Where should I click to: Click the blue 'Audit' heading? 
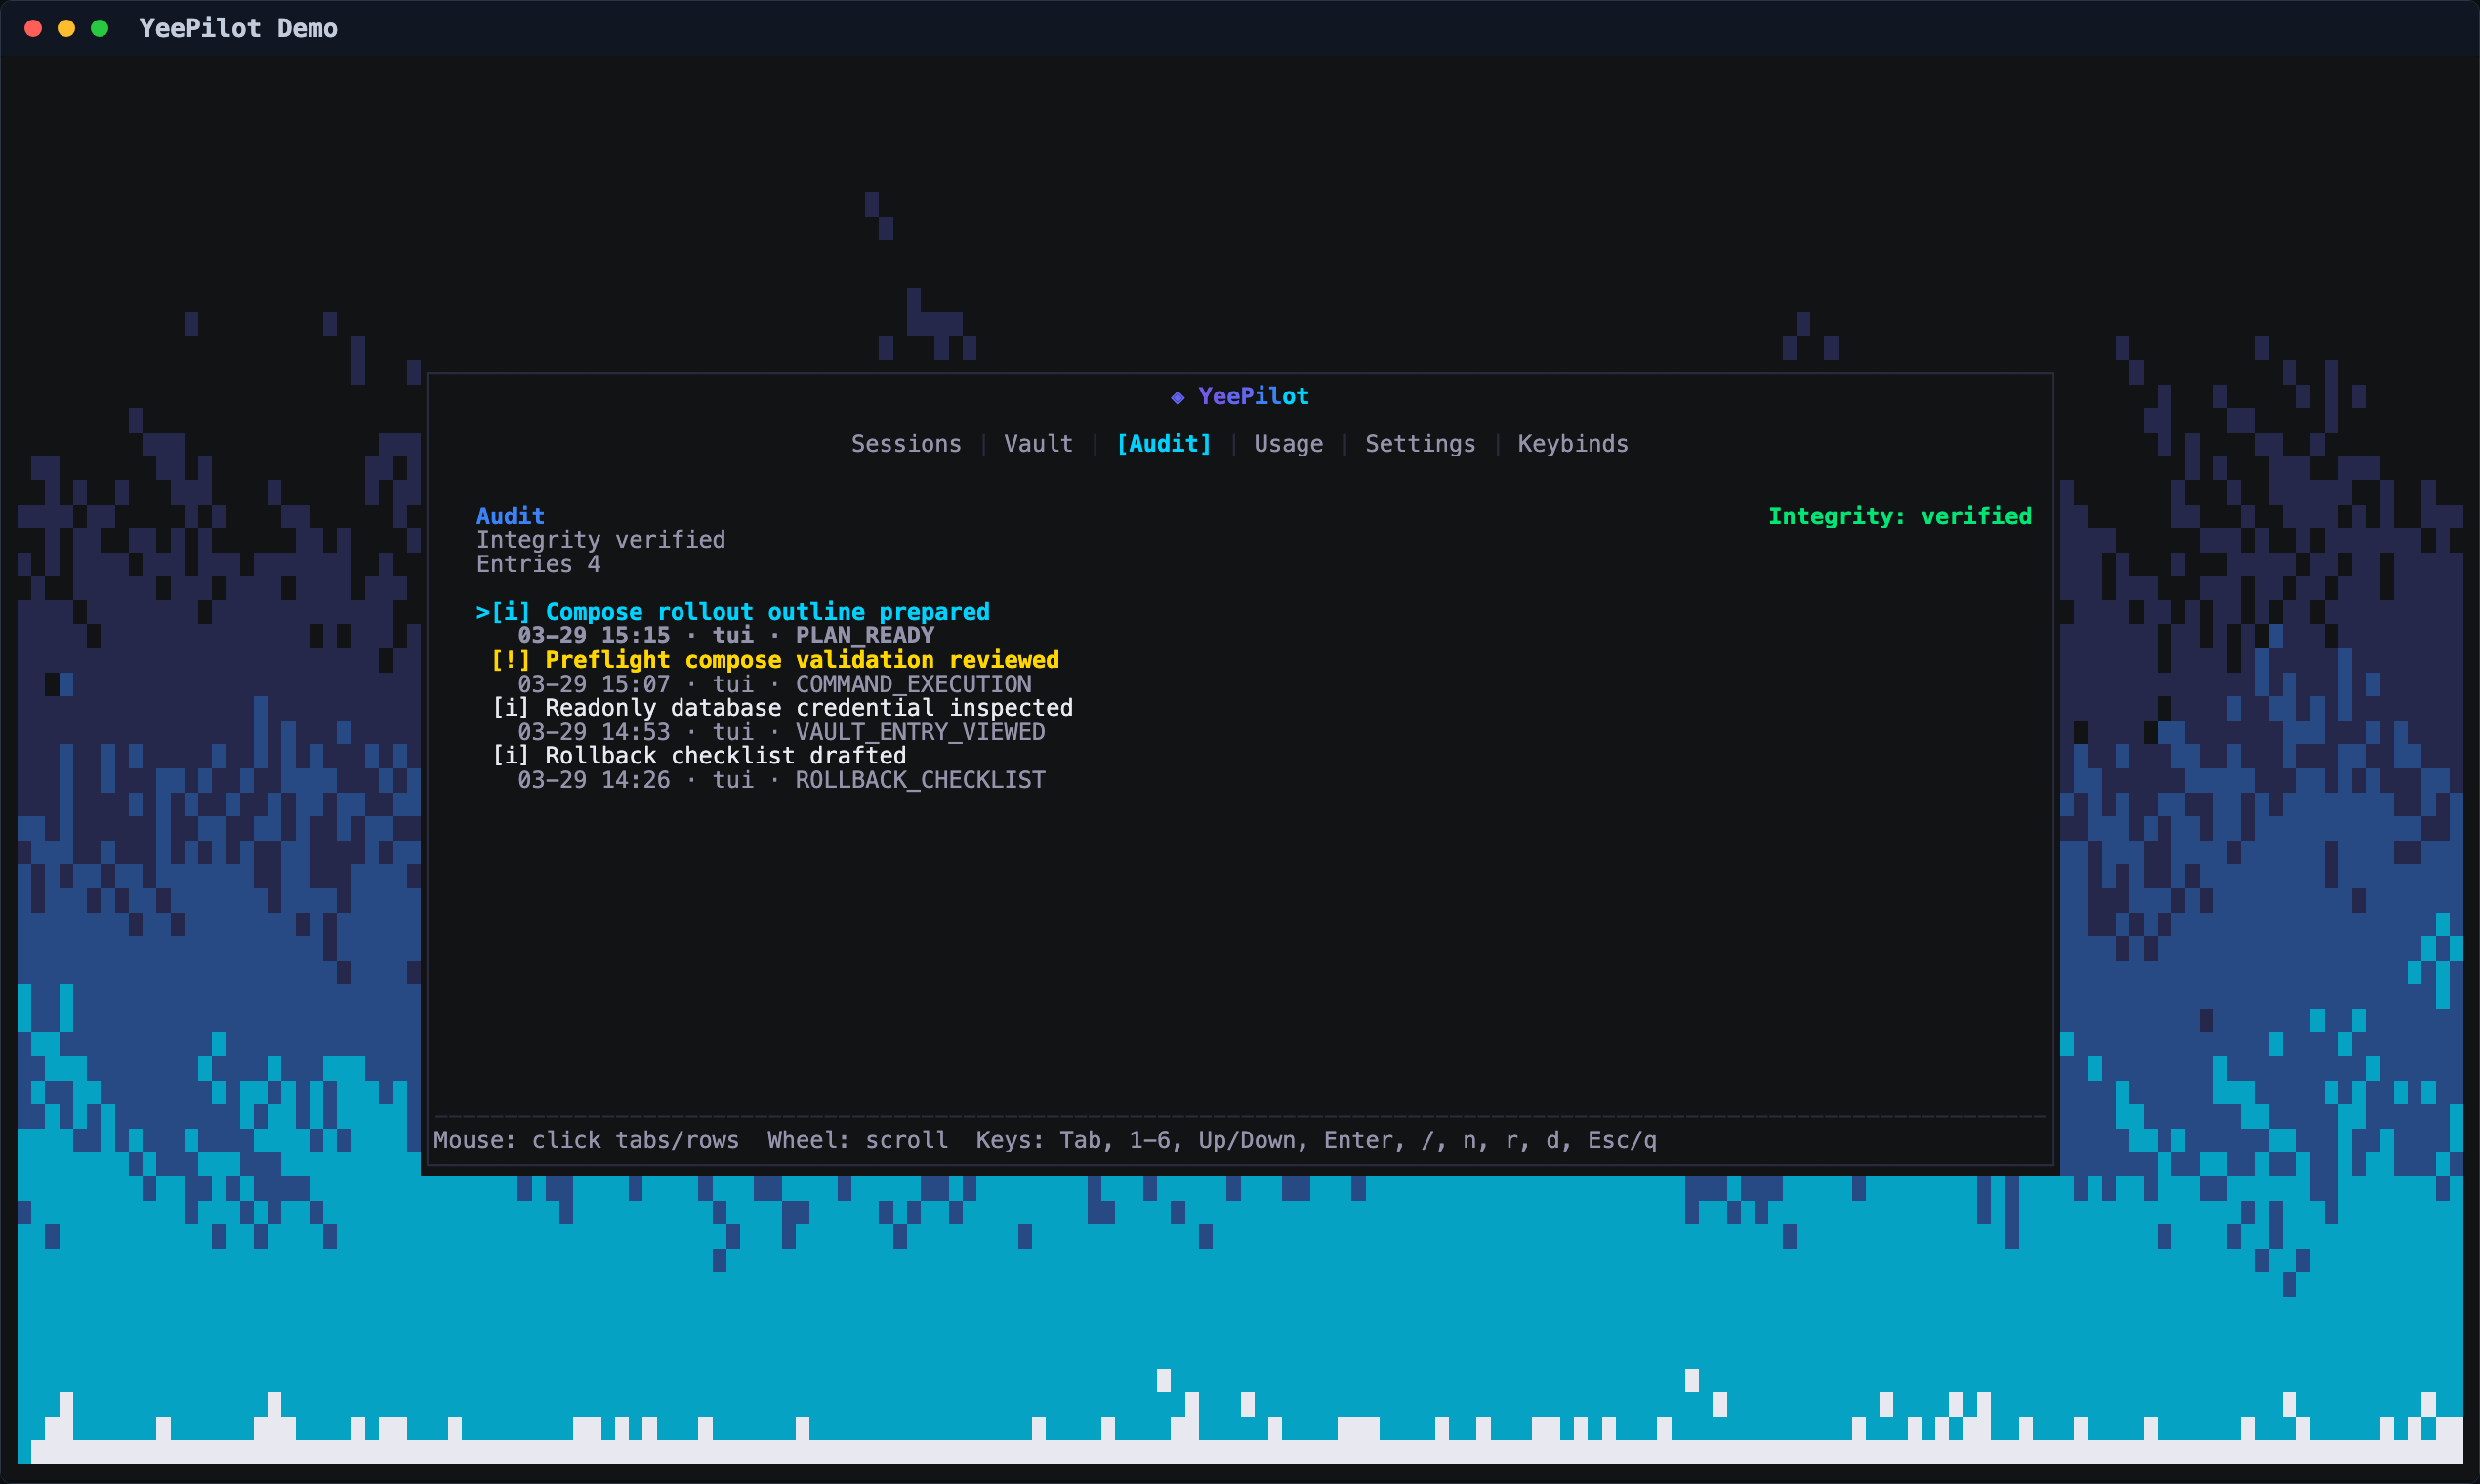510,516
